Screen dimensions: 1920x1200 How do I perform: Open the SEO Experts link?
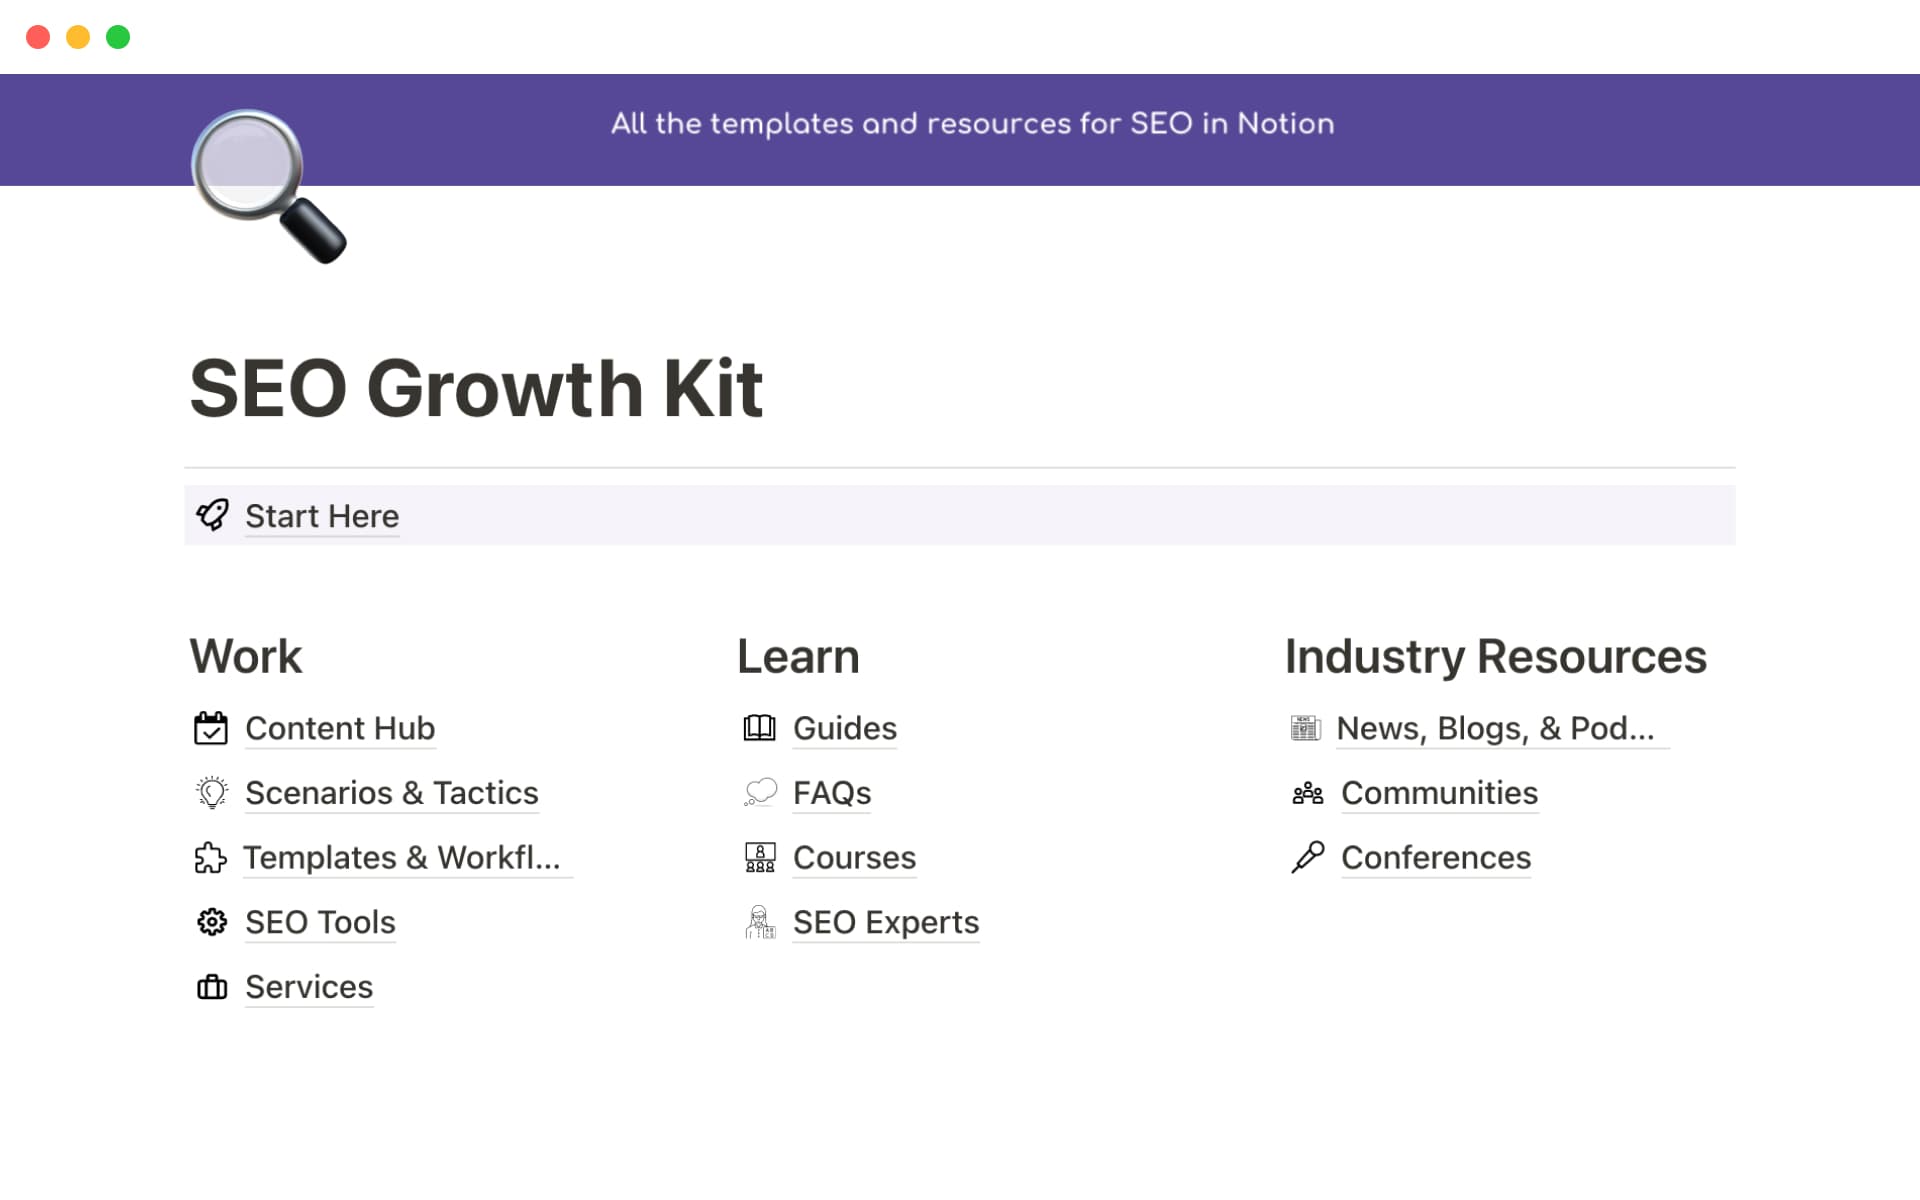coord(886,922)
